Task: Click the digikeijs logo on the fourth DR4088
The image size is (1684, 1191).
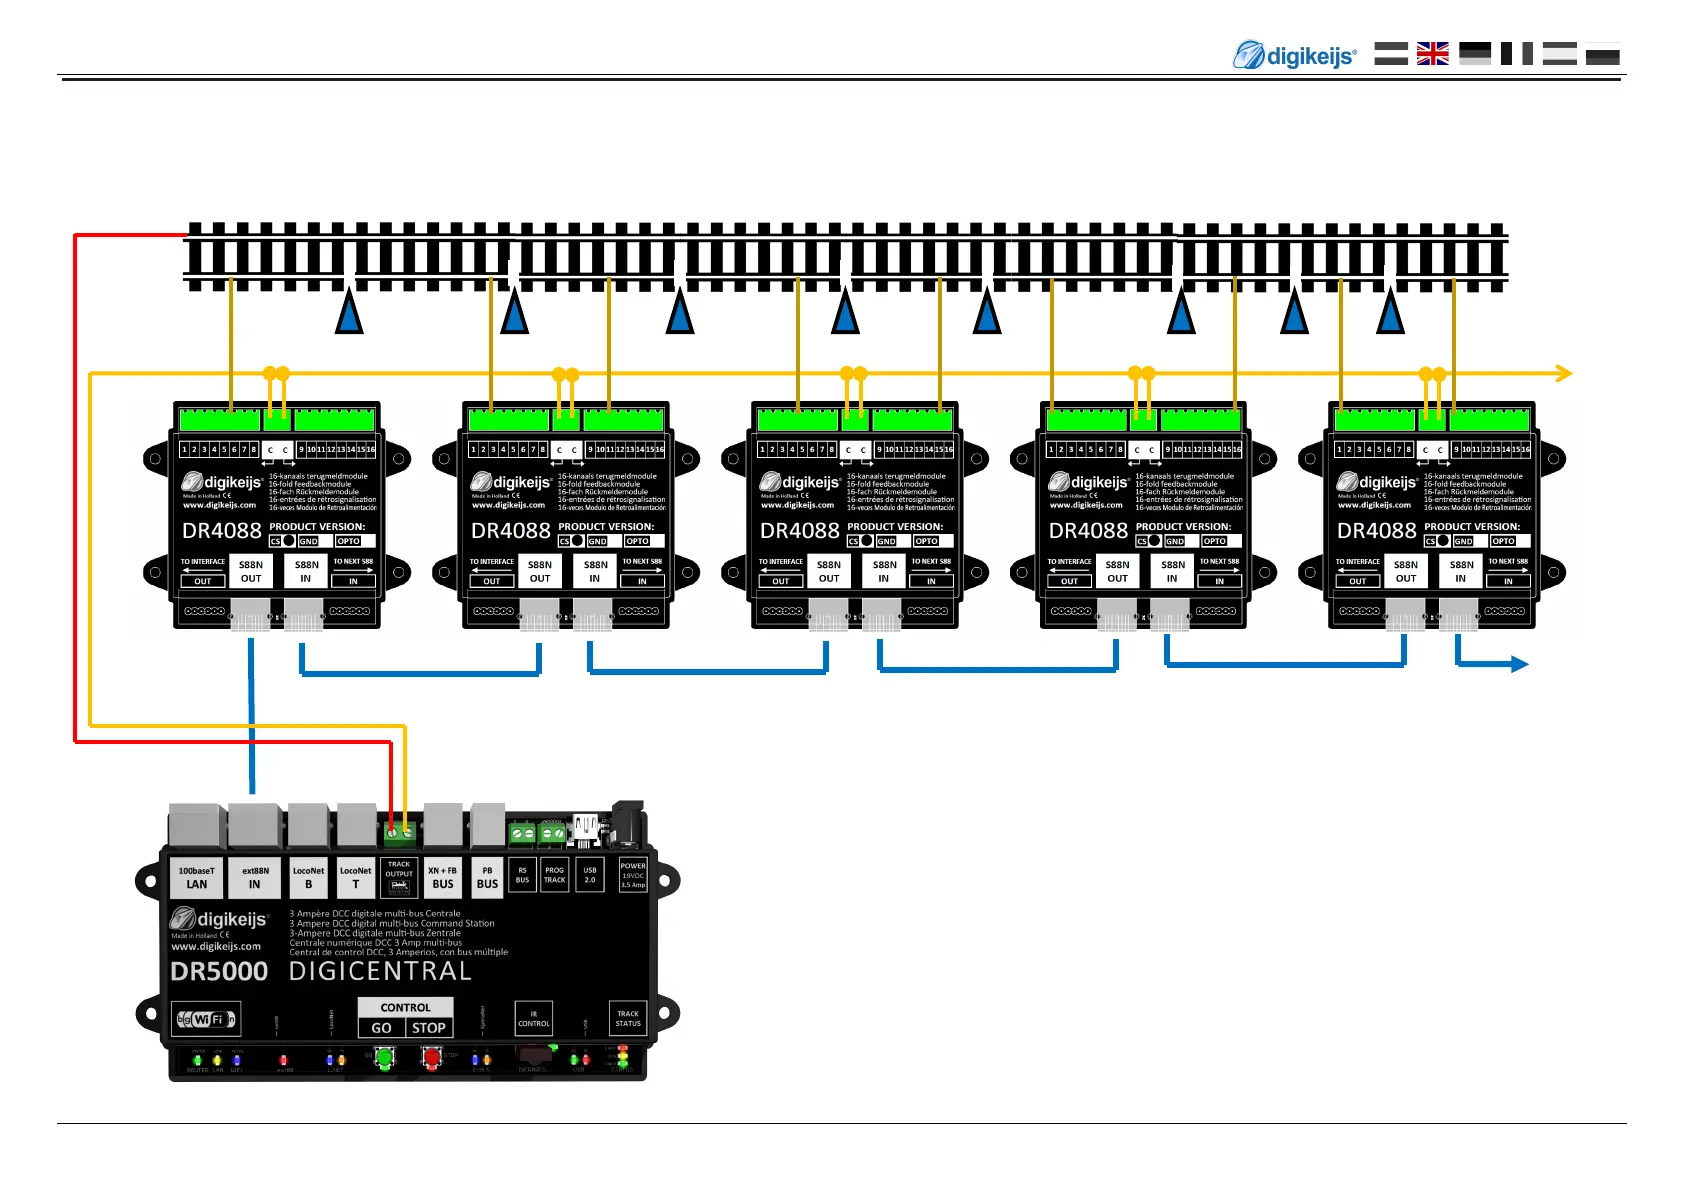Action: click(1089, 482)
